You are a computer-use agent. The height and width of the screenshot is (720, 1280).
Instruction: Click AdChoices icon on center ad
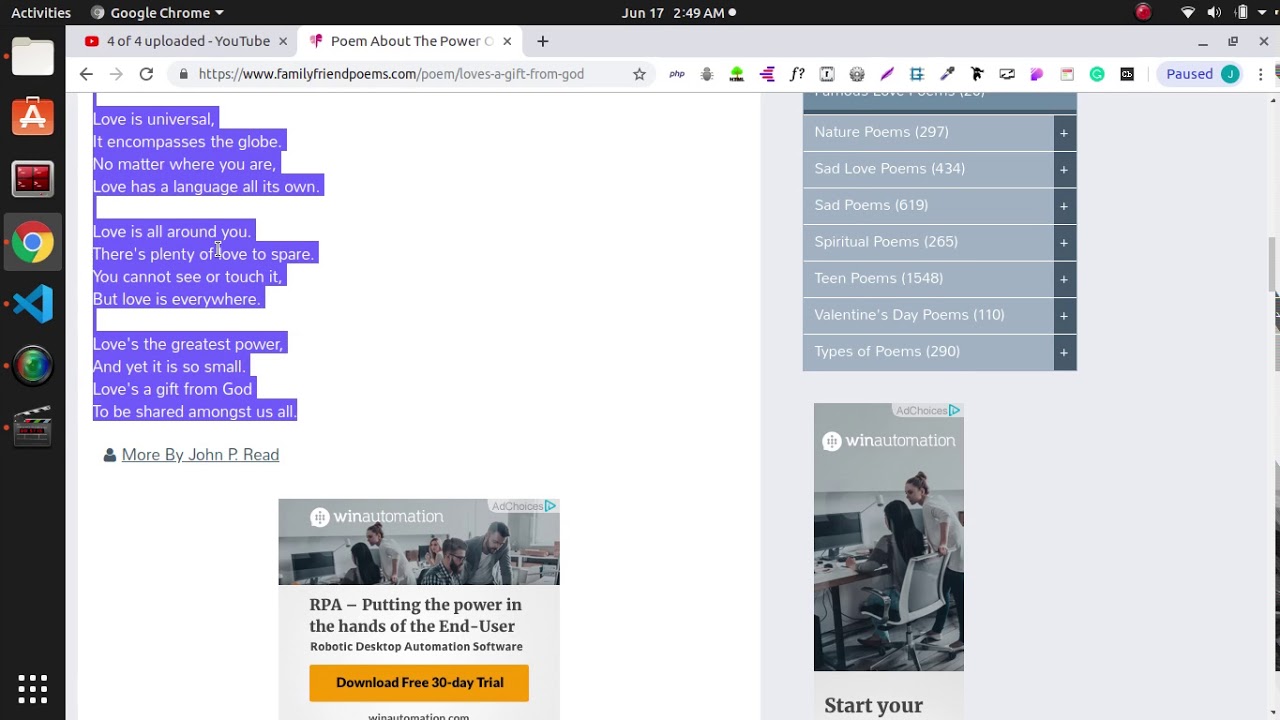[550, 506]
